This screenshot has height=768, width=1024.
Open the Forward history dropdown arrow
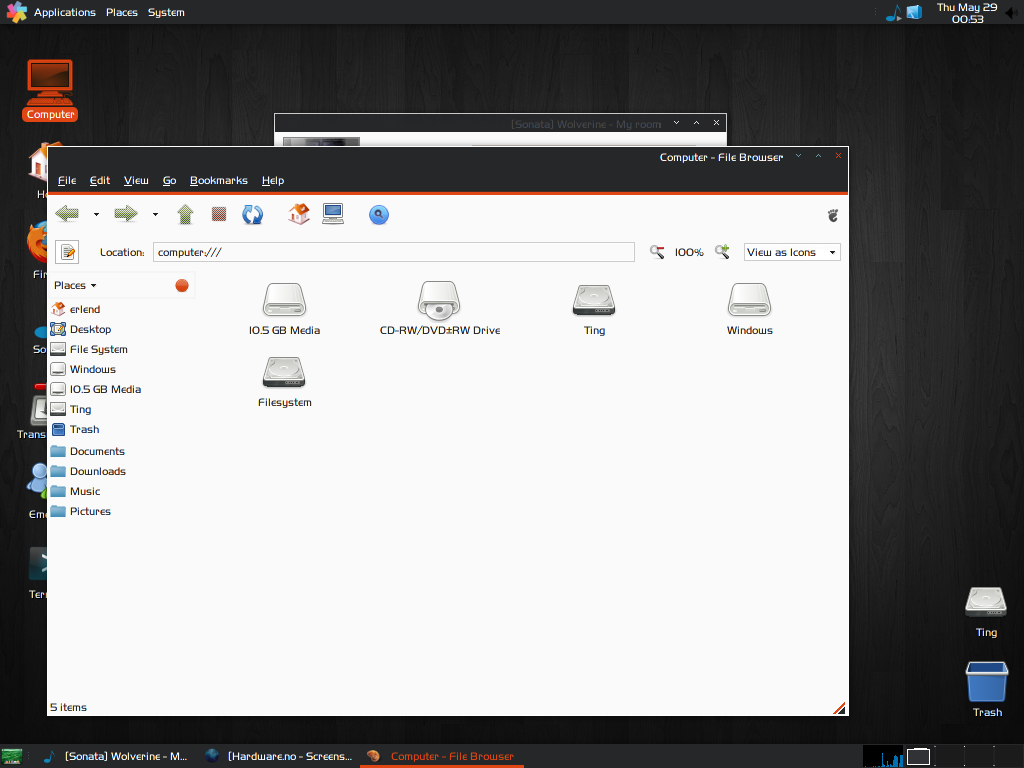click(155, 214)
